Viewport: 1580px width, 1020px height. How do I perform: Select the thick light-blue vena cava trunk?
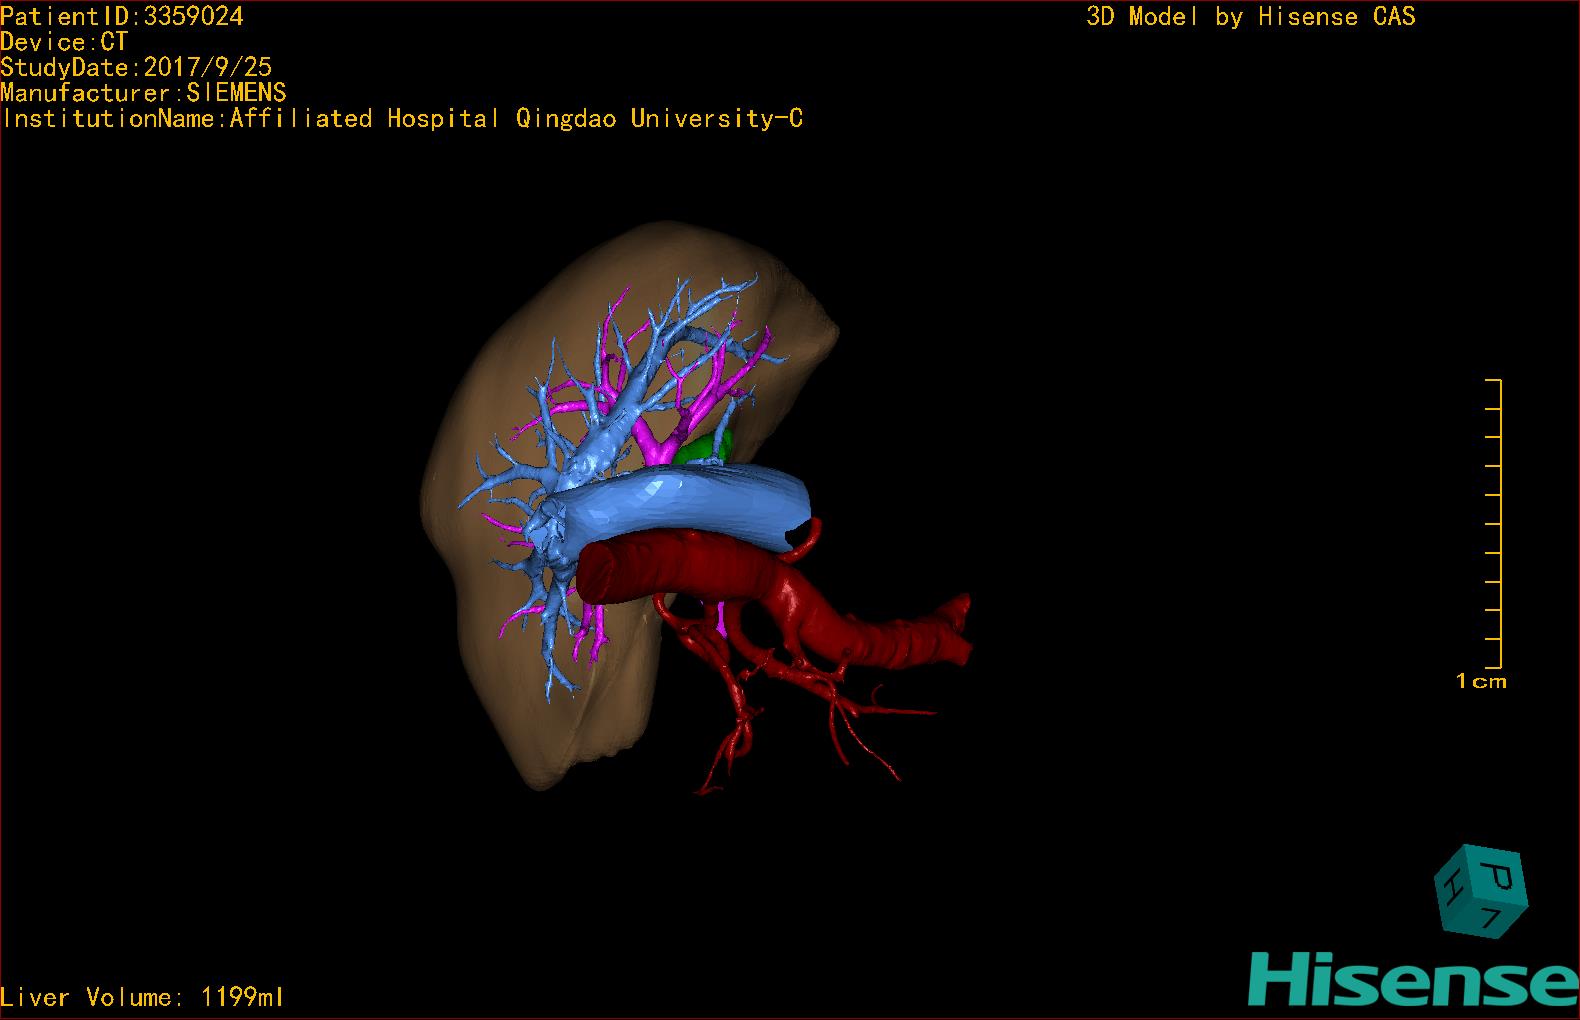pos(680,503)
